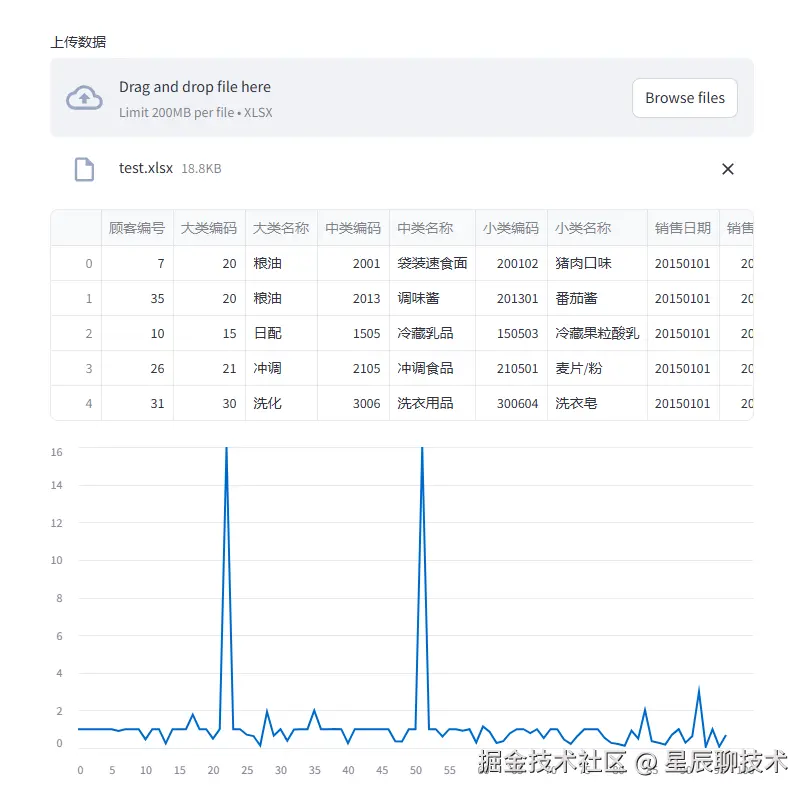The width and height of the screenshot is (811, 798).
Task: Select cell 300604 in row 4
Action: [511, 403]
